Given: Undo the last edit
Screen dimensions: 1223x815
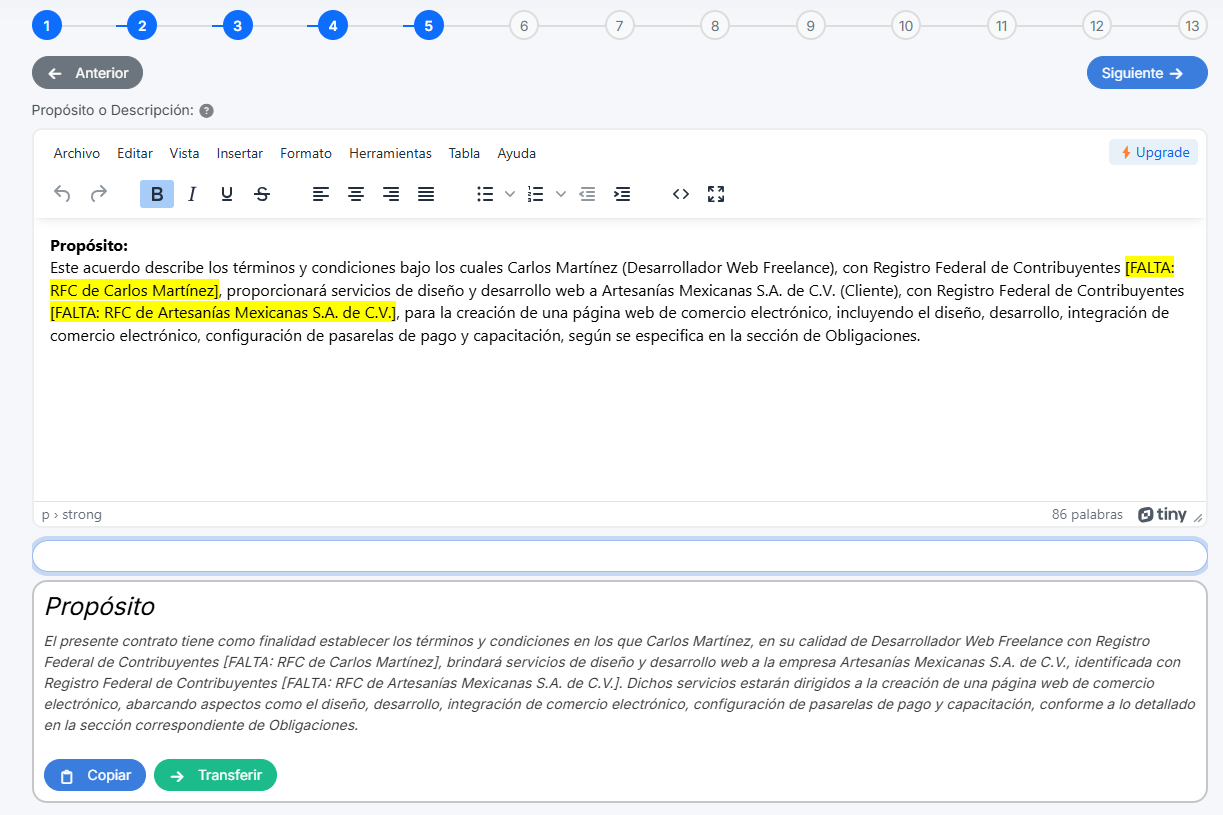Looking at the screenshot, I should point(62,194).
